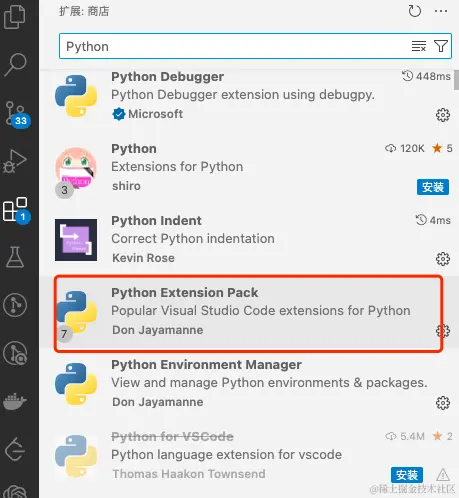Screen dimensions: 459x498
Task: Open the extensions view more actions menu
Action: click(x=441, y=11)
